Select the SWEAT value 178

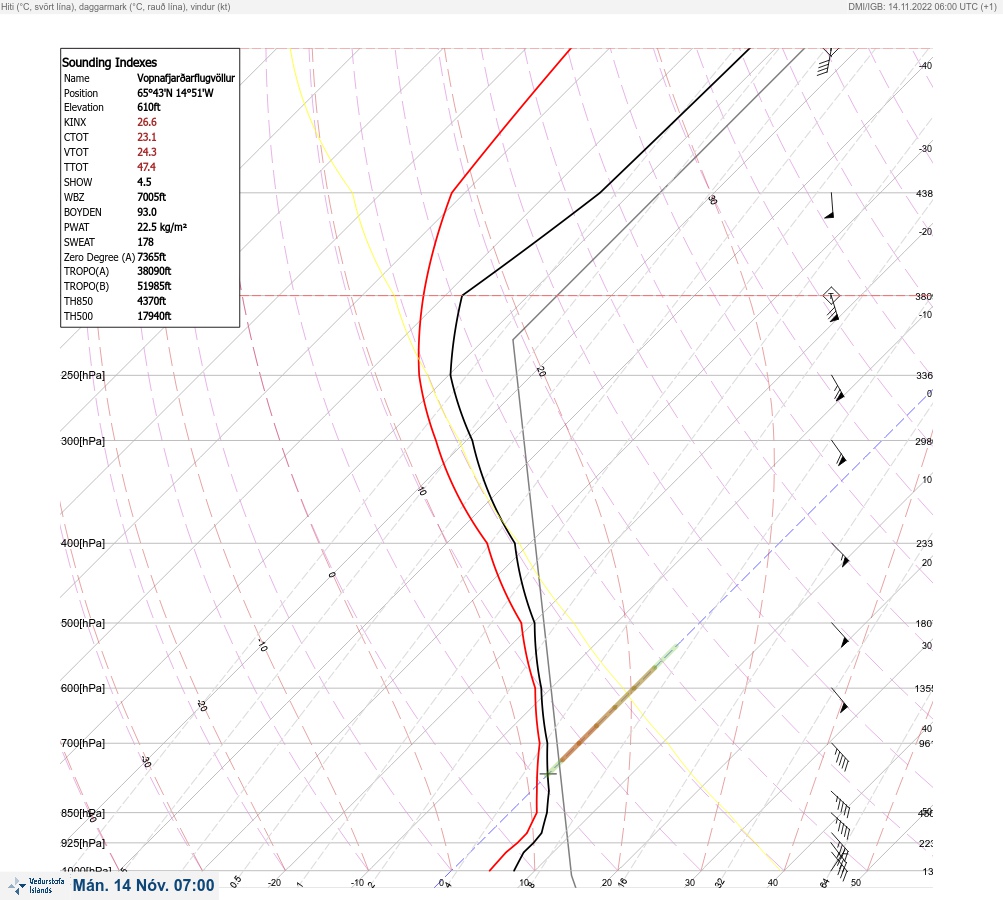pyautogui.click(x=145, y=242)
